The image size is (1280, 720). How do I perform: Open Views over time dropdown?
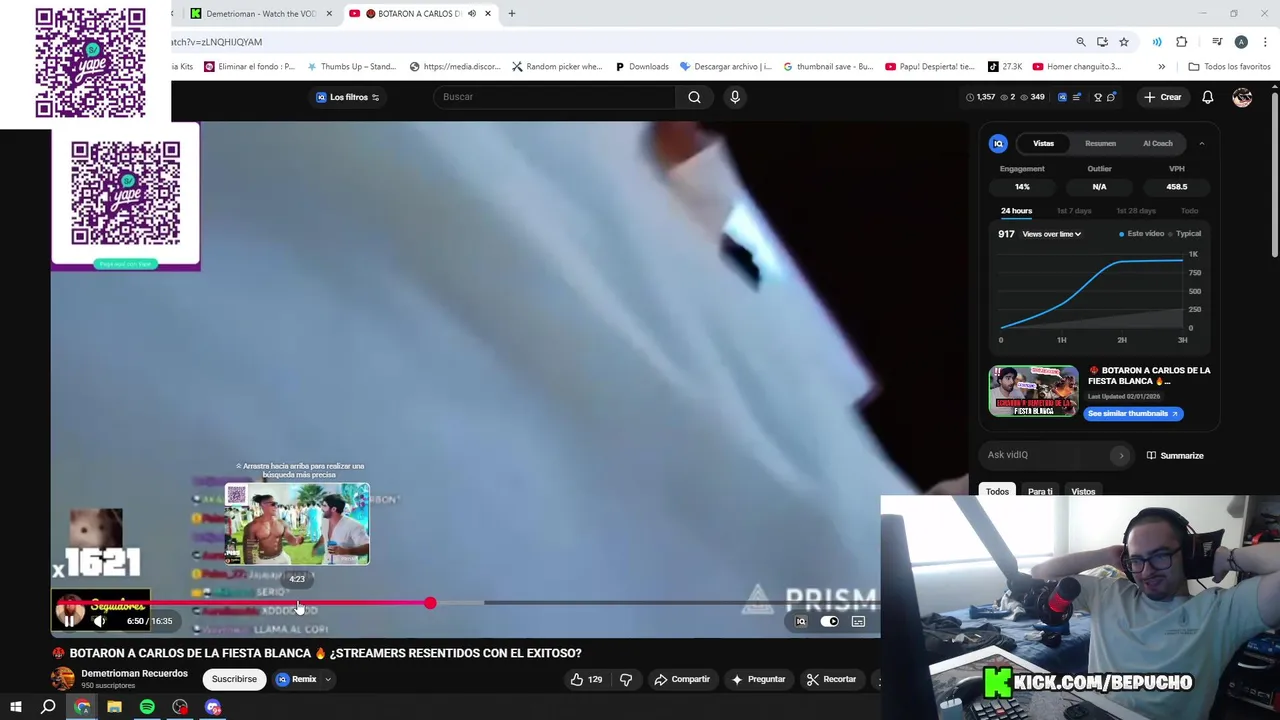[1051, 234]
